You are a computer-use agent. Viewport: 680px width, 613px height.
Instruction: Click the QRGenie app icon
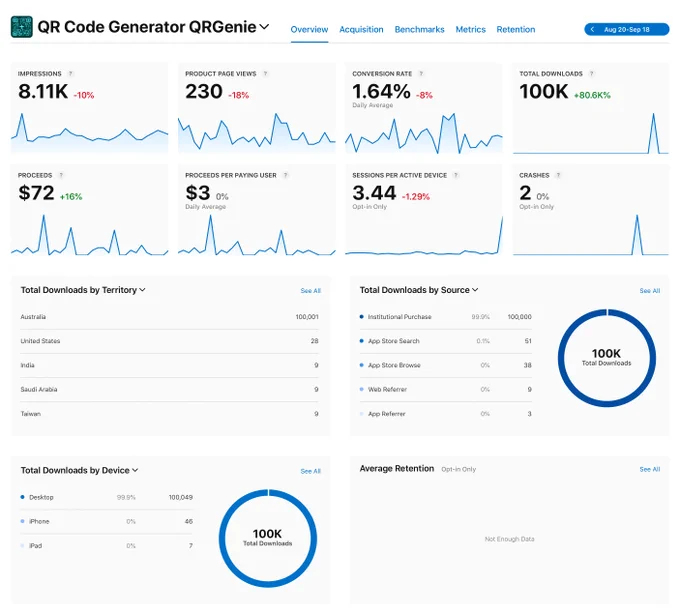[22, 27]
